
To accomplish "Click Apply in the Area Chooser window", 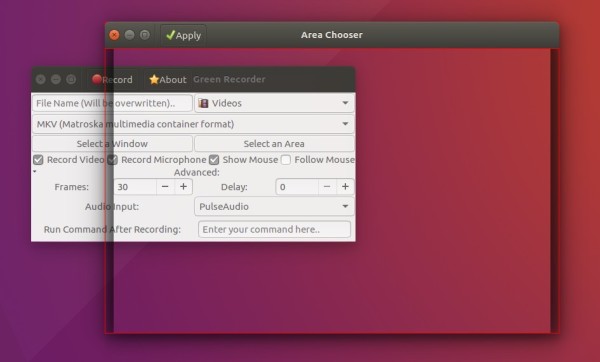I will pyautogui.click(x=183, y=35).
